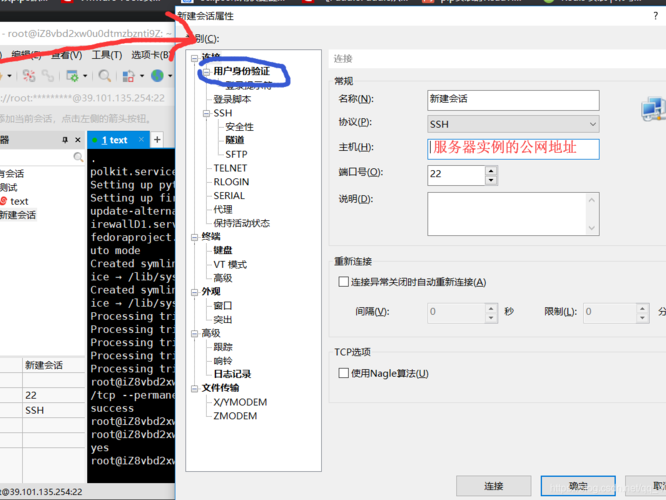Enable auto reconnect on abnormal close checkbox
666x500 pixels.
coord(343,282)
